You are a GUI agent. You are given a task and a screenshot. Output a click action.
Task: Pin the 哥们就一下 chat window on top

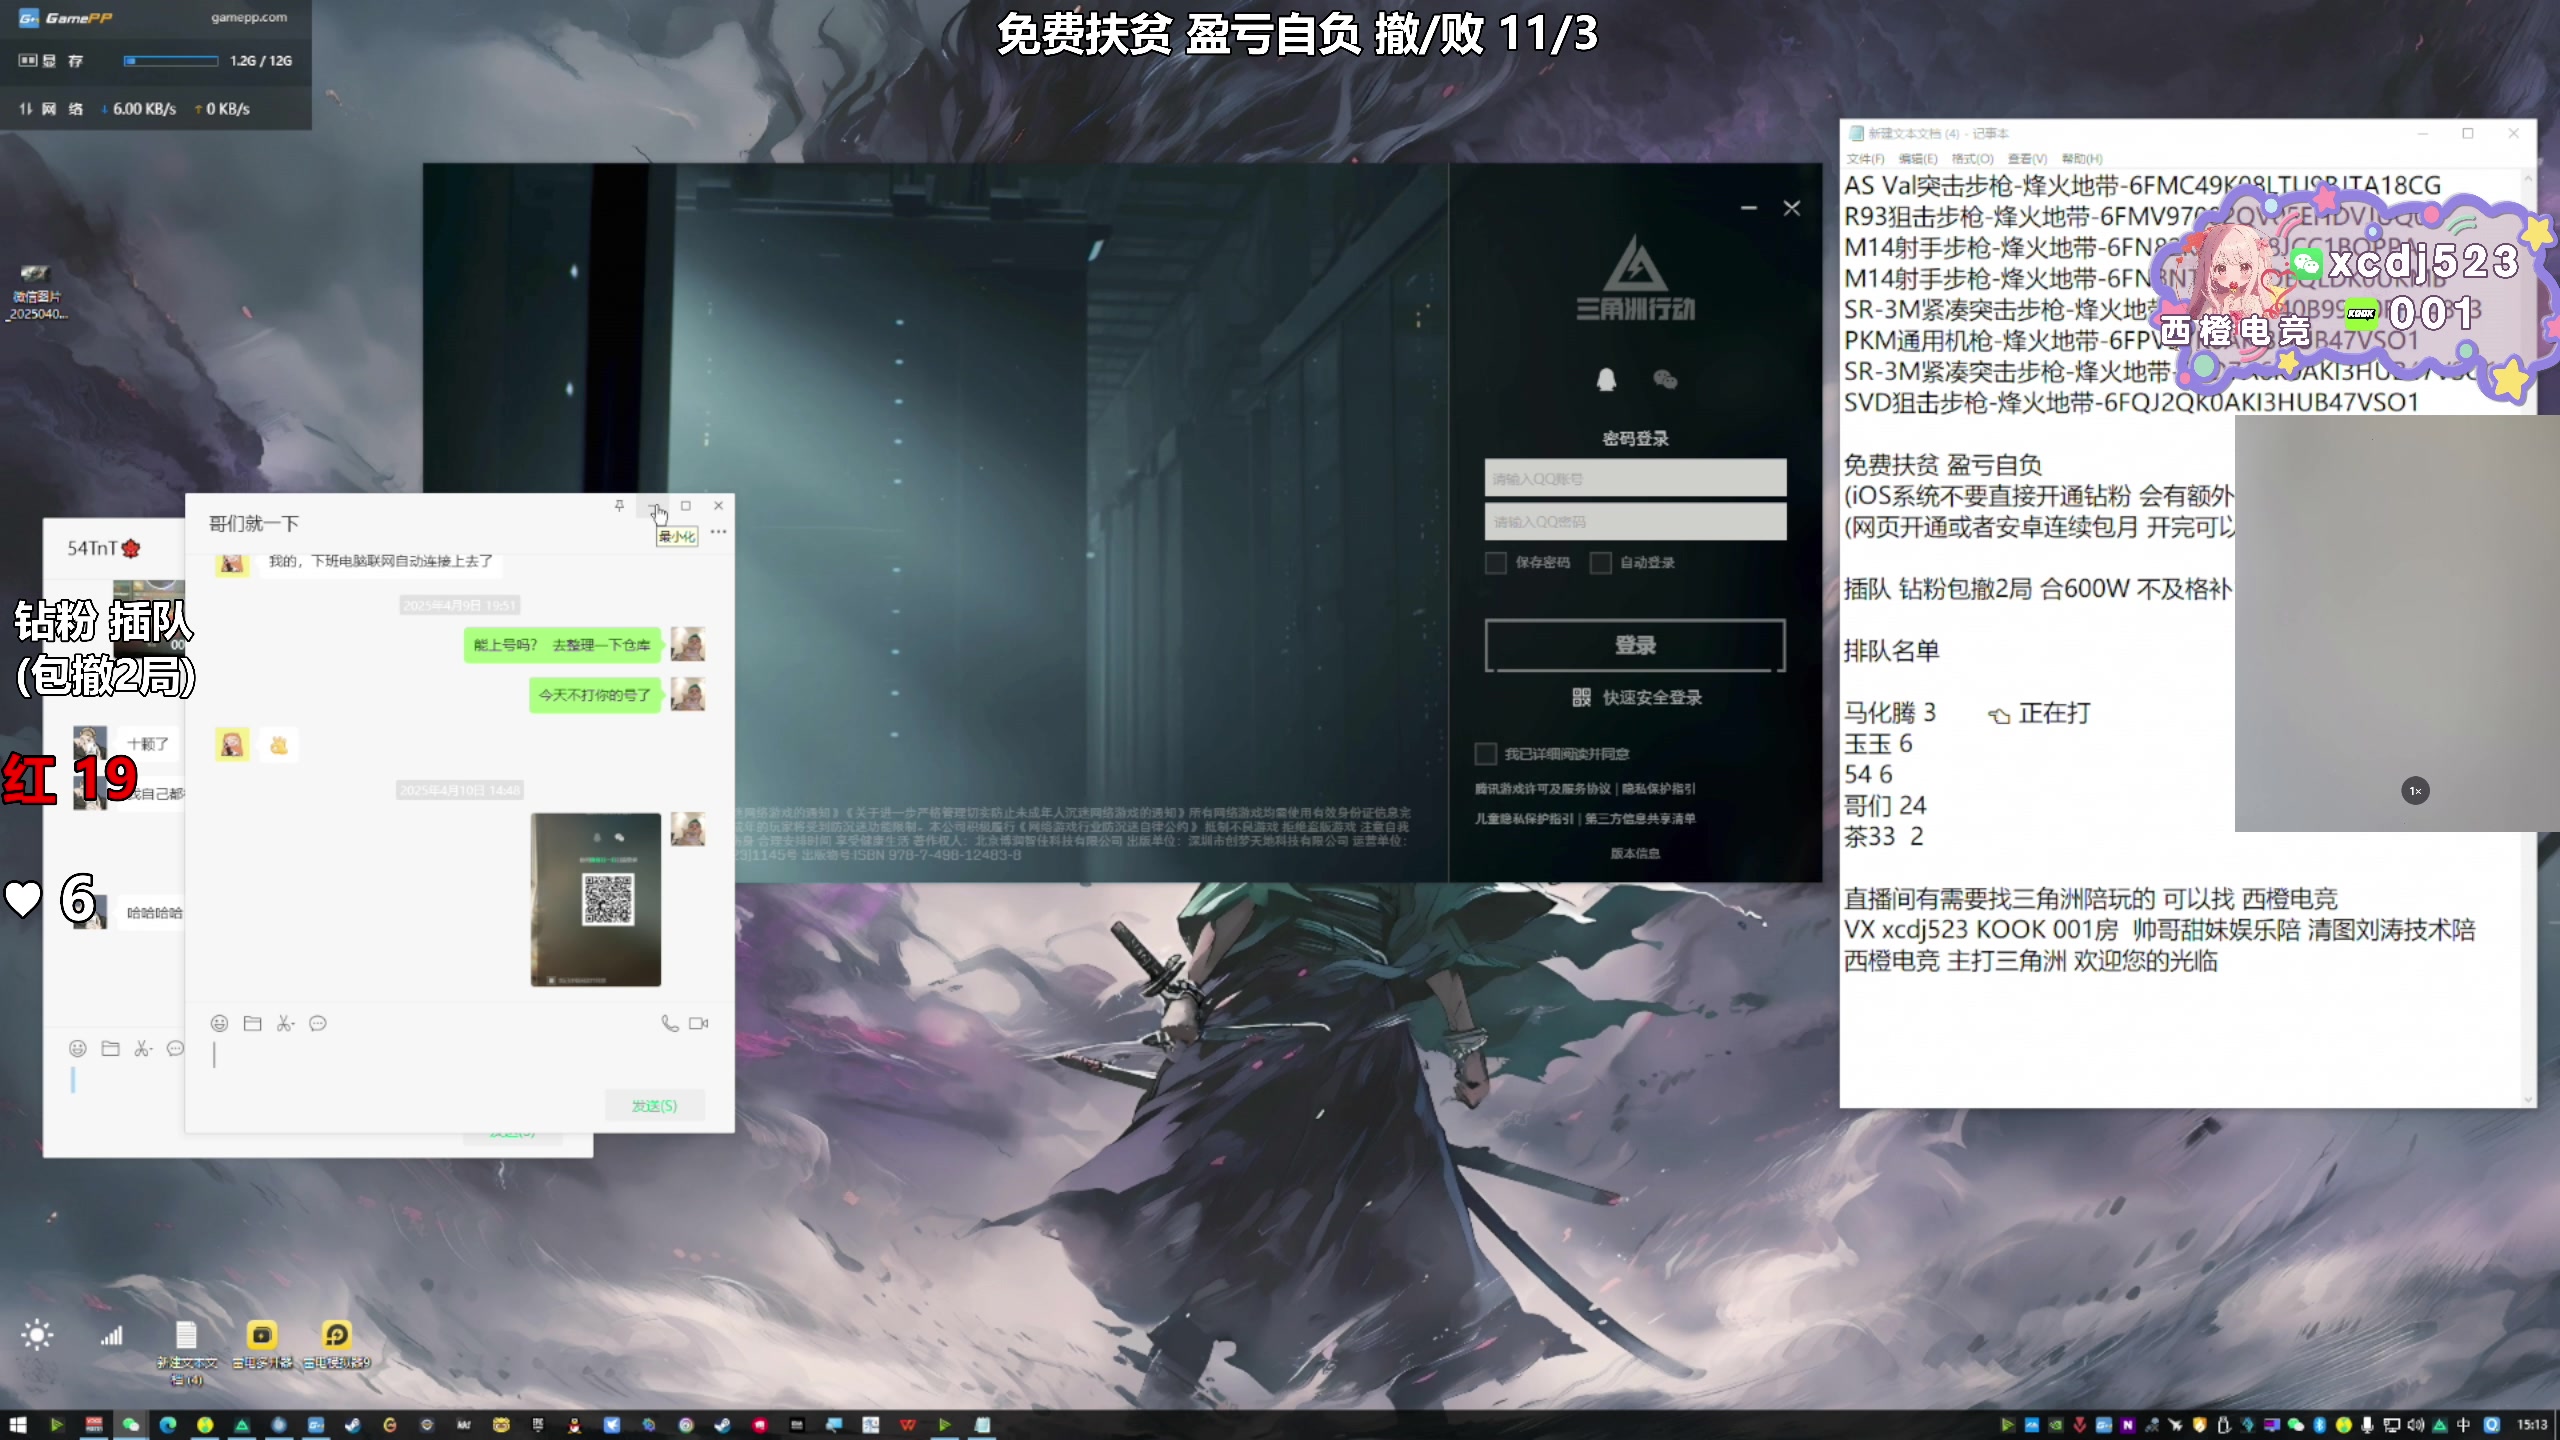(619, 506)
